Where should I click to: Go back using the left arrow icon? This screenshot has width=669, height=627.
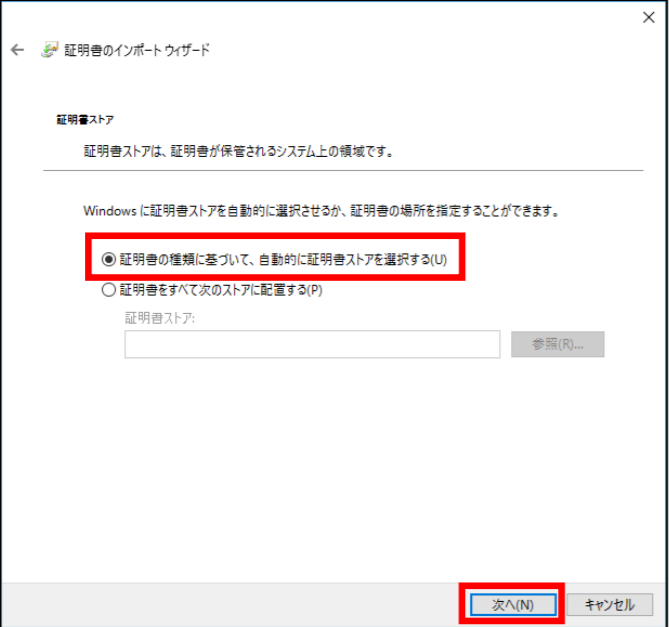tap(17, 50)
